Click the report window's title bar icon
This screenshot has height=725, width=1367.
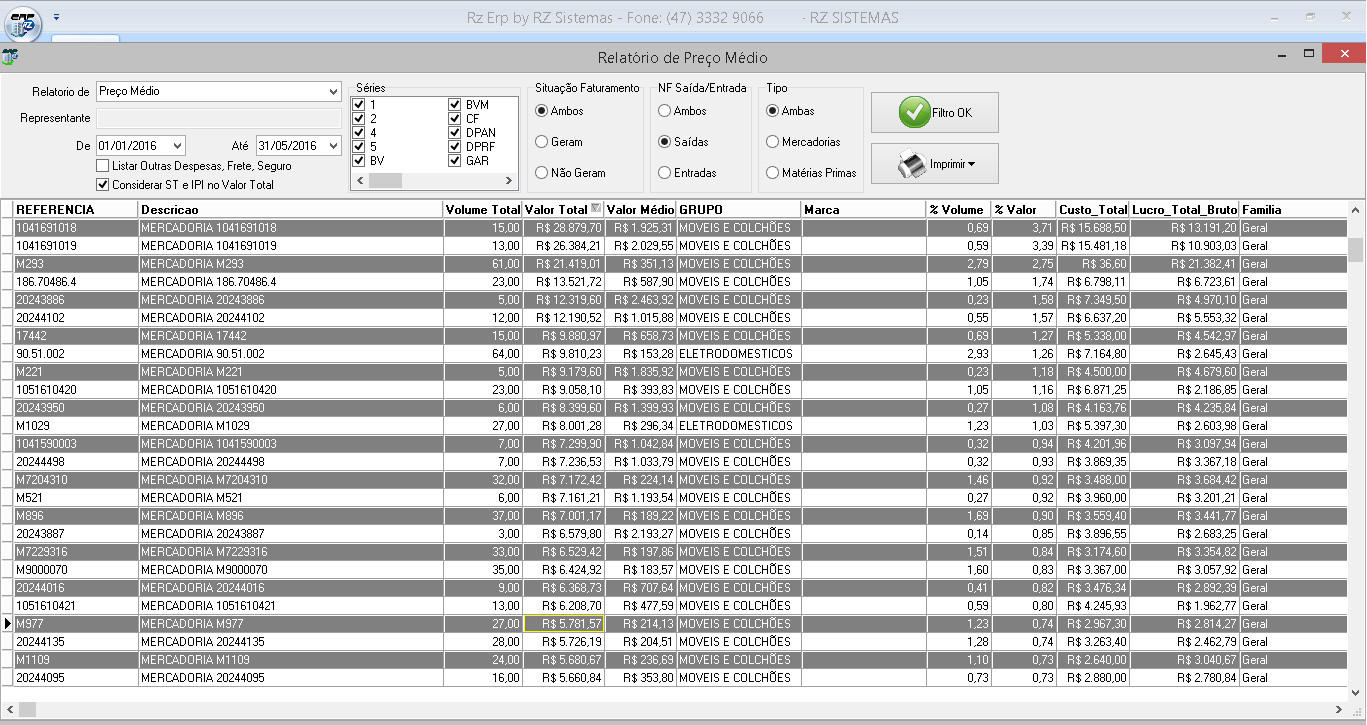coord(9,57)
